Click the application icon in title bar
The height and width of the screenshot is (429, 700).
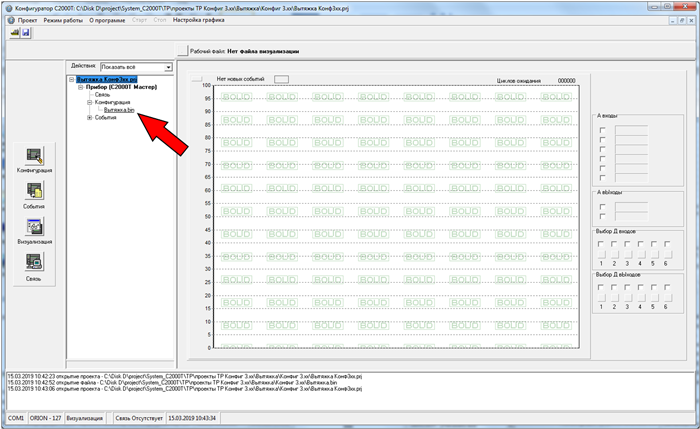click(7, 7)
